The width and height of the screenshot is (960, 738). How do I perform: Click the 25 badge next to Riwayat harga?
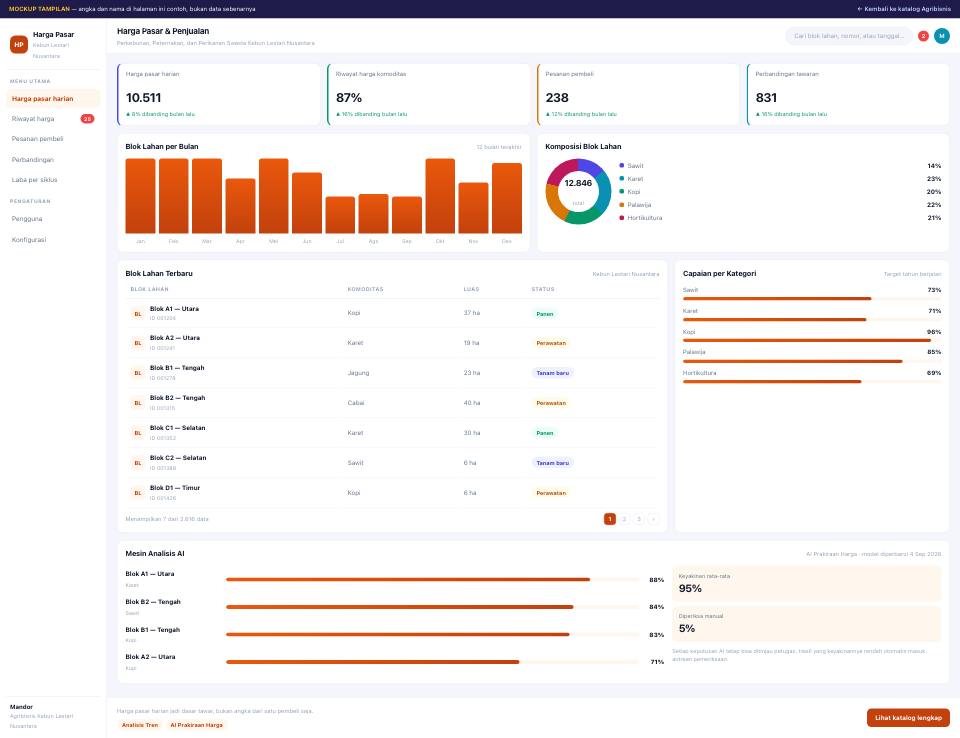pyautogui.click(x=88, y=119)
